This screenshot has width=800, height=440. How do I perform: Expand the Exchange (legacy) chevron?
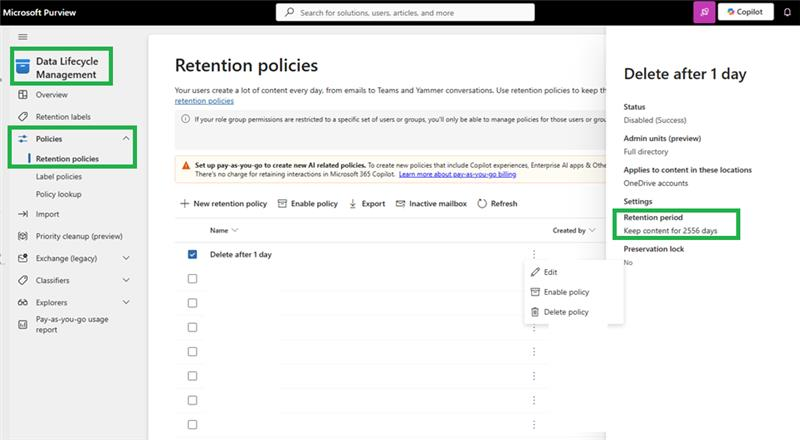click(126, 258)
